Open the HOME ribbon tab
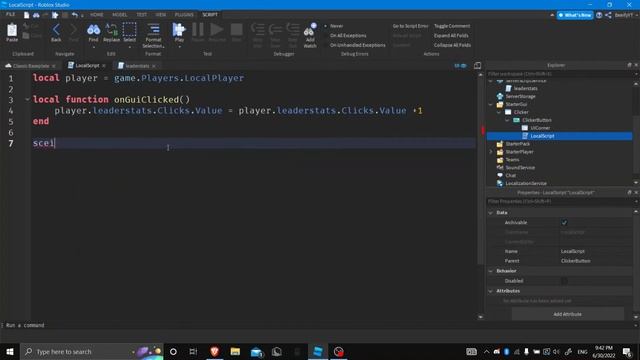This screenshot has width=640, height=360. pos(97,15)
